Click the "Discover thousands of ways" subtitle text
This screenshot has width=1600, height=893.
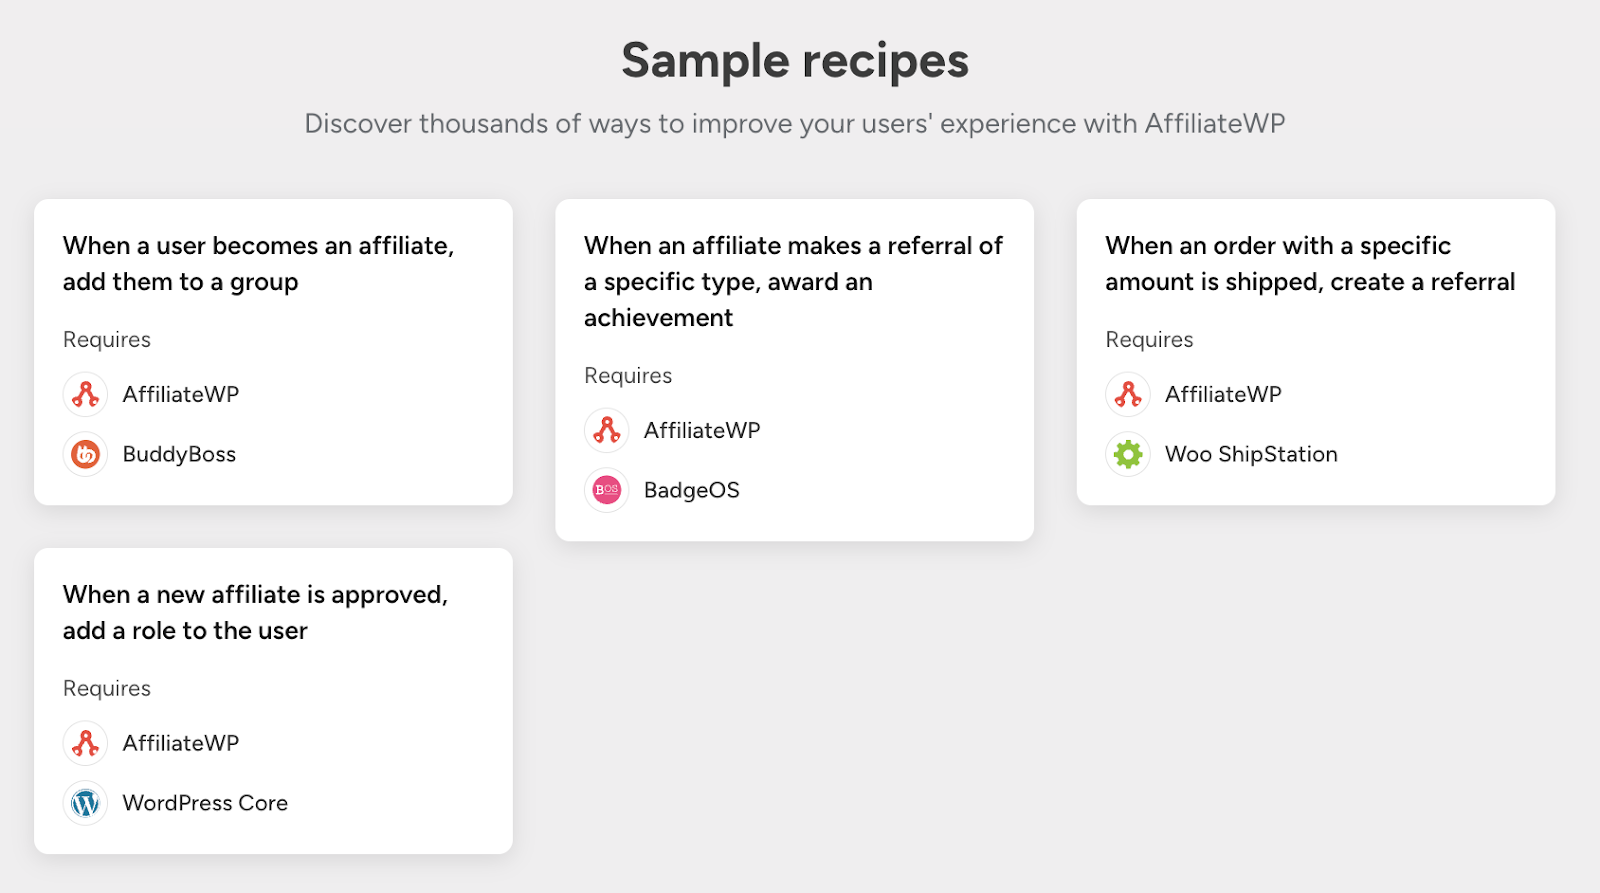coord(795,124)
